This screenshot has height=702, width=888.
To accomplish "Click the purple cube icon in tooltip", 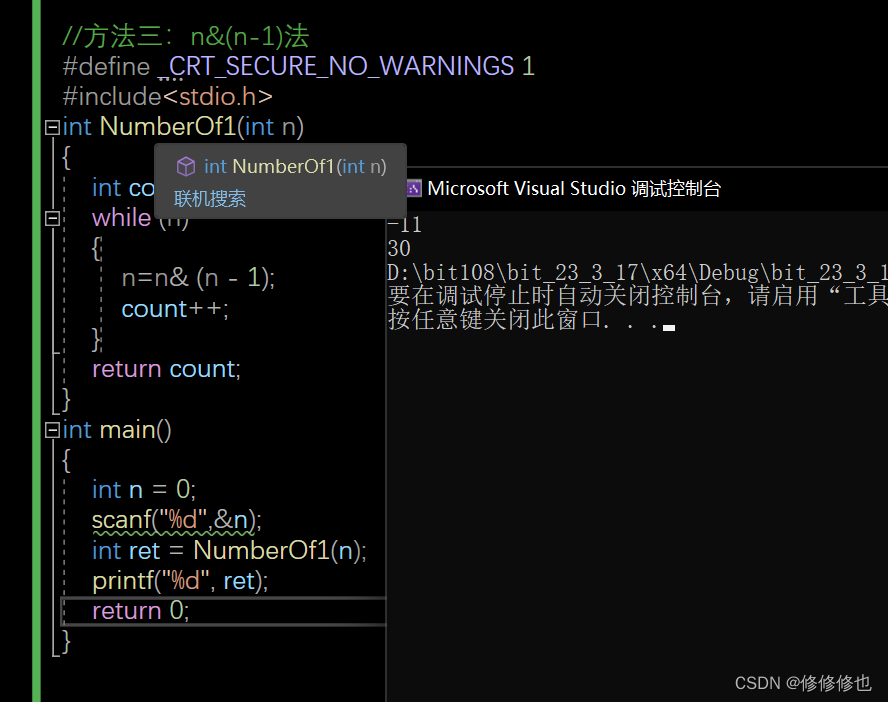I will (186, 166).
